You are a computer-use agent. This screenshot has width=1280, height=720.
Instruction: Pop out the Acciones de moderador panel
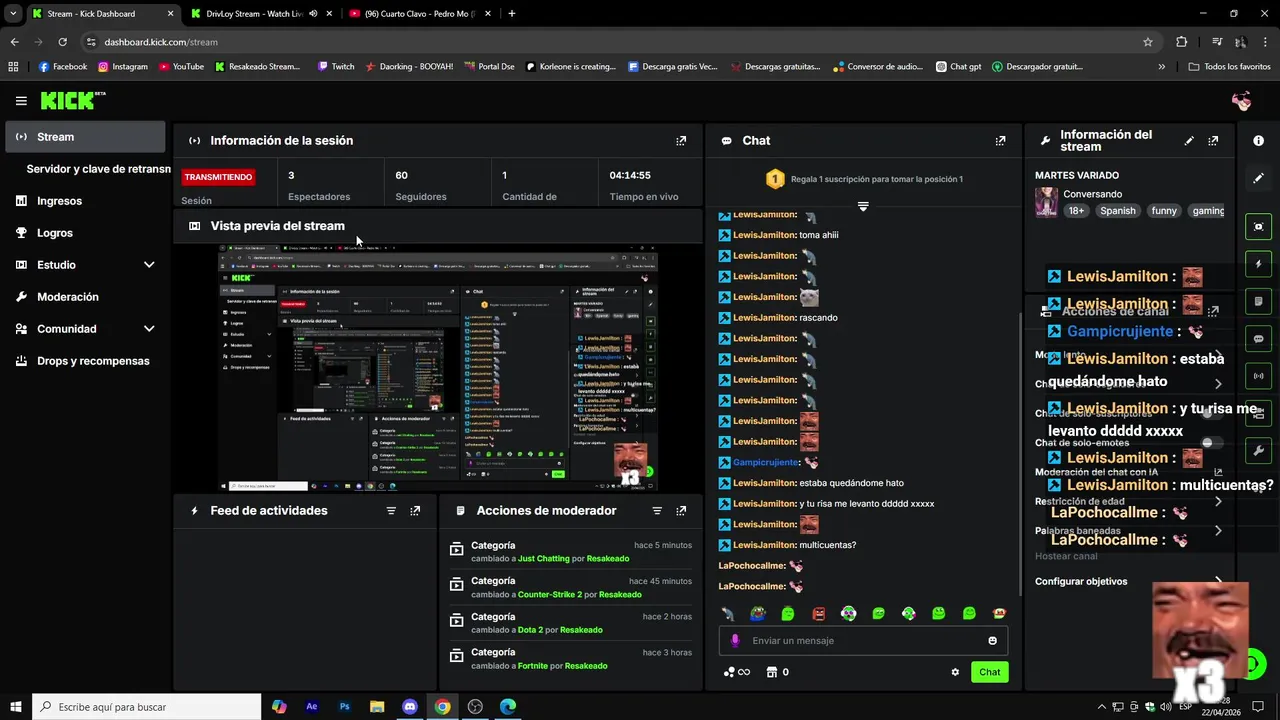click(681, 511)
